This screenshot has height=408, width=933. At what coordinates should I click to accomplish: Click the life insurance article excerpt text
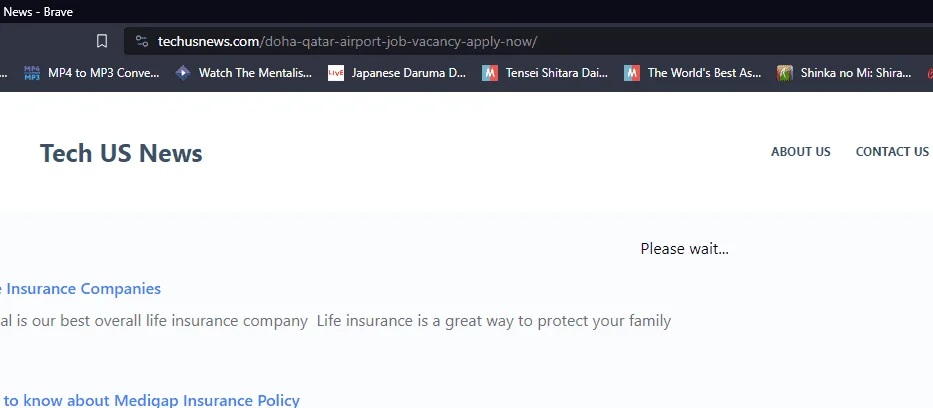click(x=336, y=321)
